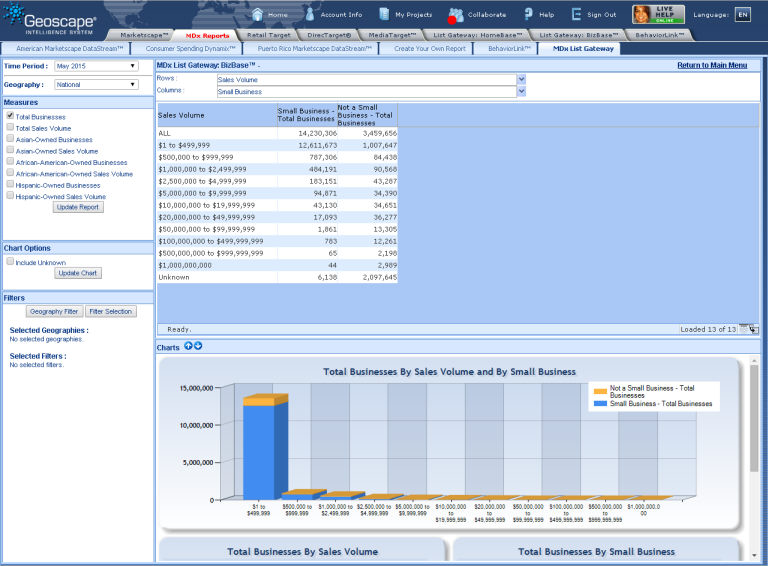Open the DirecTarget tab
The width and height of the screenshot is (768, 566).
pyautogui.click(x=329, y=35)
